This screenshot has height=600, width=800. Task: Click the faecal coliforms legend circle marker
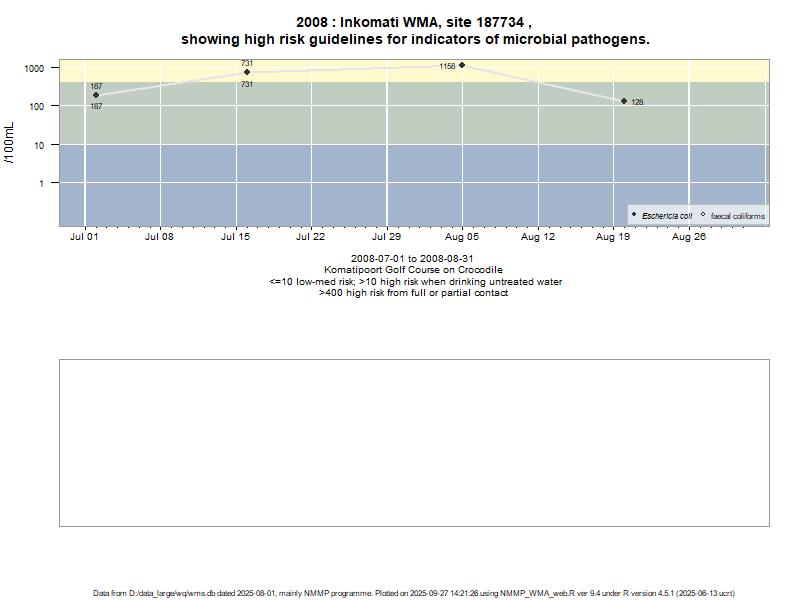pyautogui.click(x=703, y=215)
